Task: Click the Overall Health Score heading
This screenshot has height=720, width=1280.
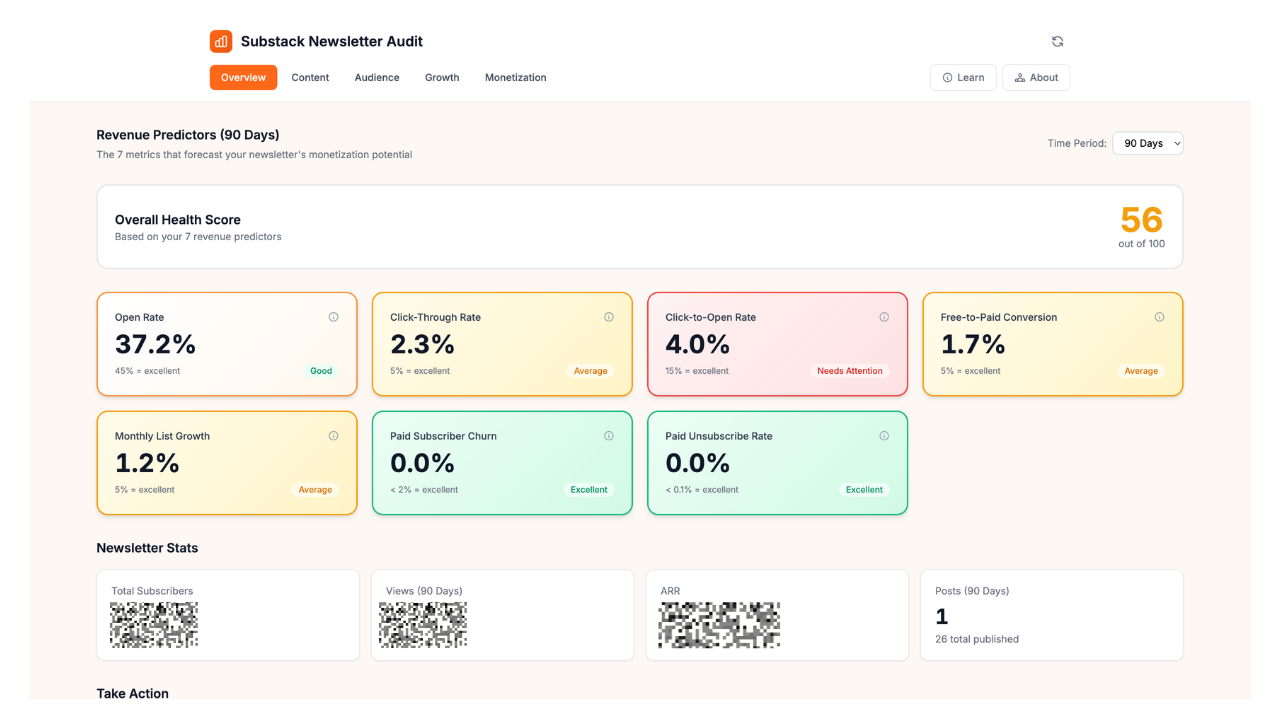Action: coord(178,220)
